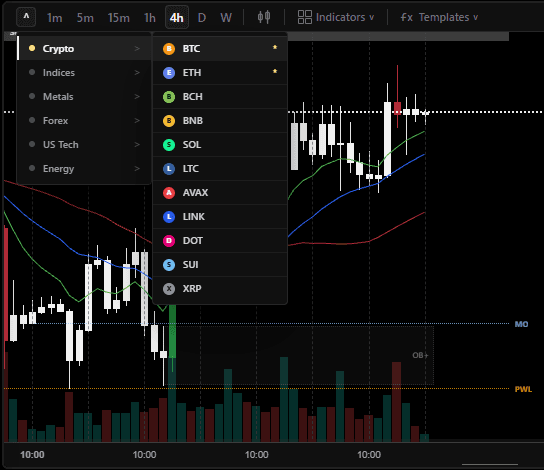Toggle the BTC favorite star

point(275,47)
